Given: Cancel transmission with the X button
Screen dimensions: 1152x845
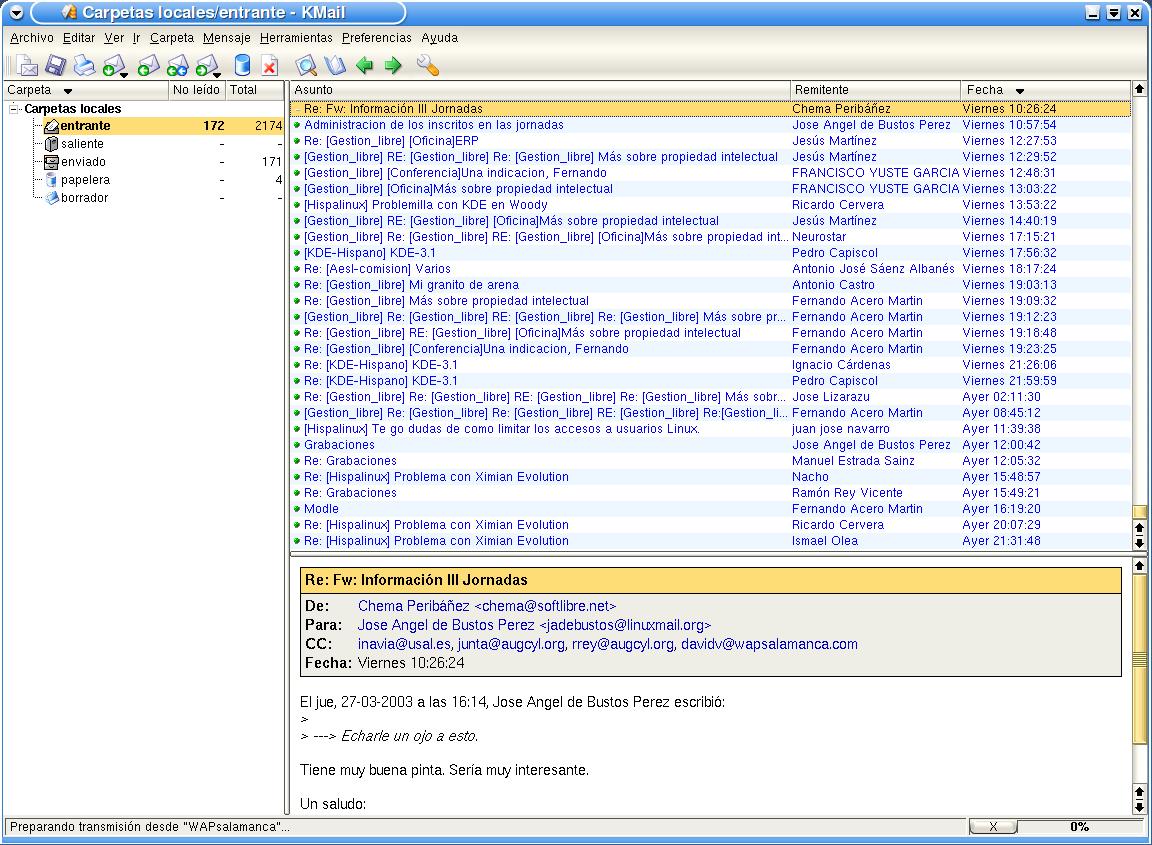Looking at the screenshot, I should click(993, 827).
